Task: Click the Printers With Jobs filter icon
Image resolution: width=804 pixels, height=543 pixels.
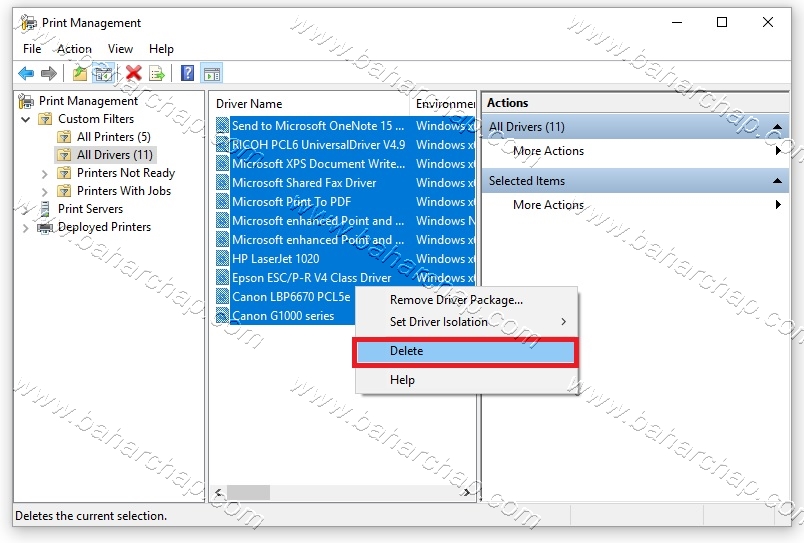Action: point(64,191)
